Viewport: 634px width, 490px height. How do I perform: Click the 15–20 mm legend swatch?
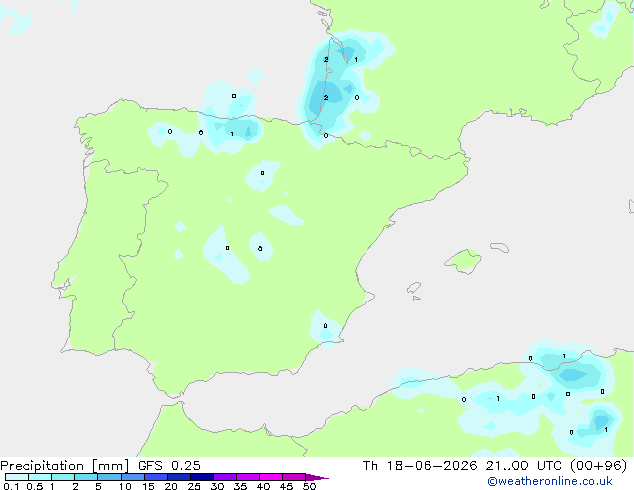[x=156, y=477]
